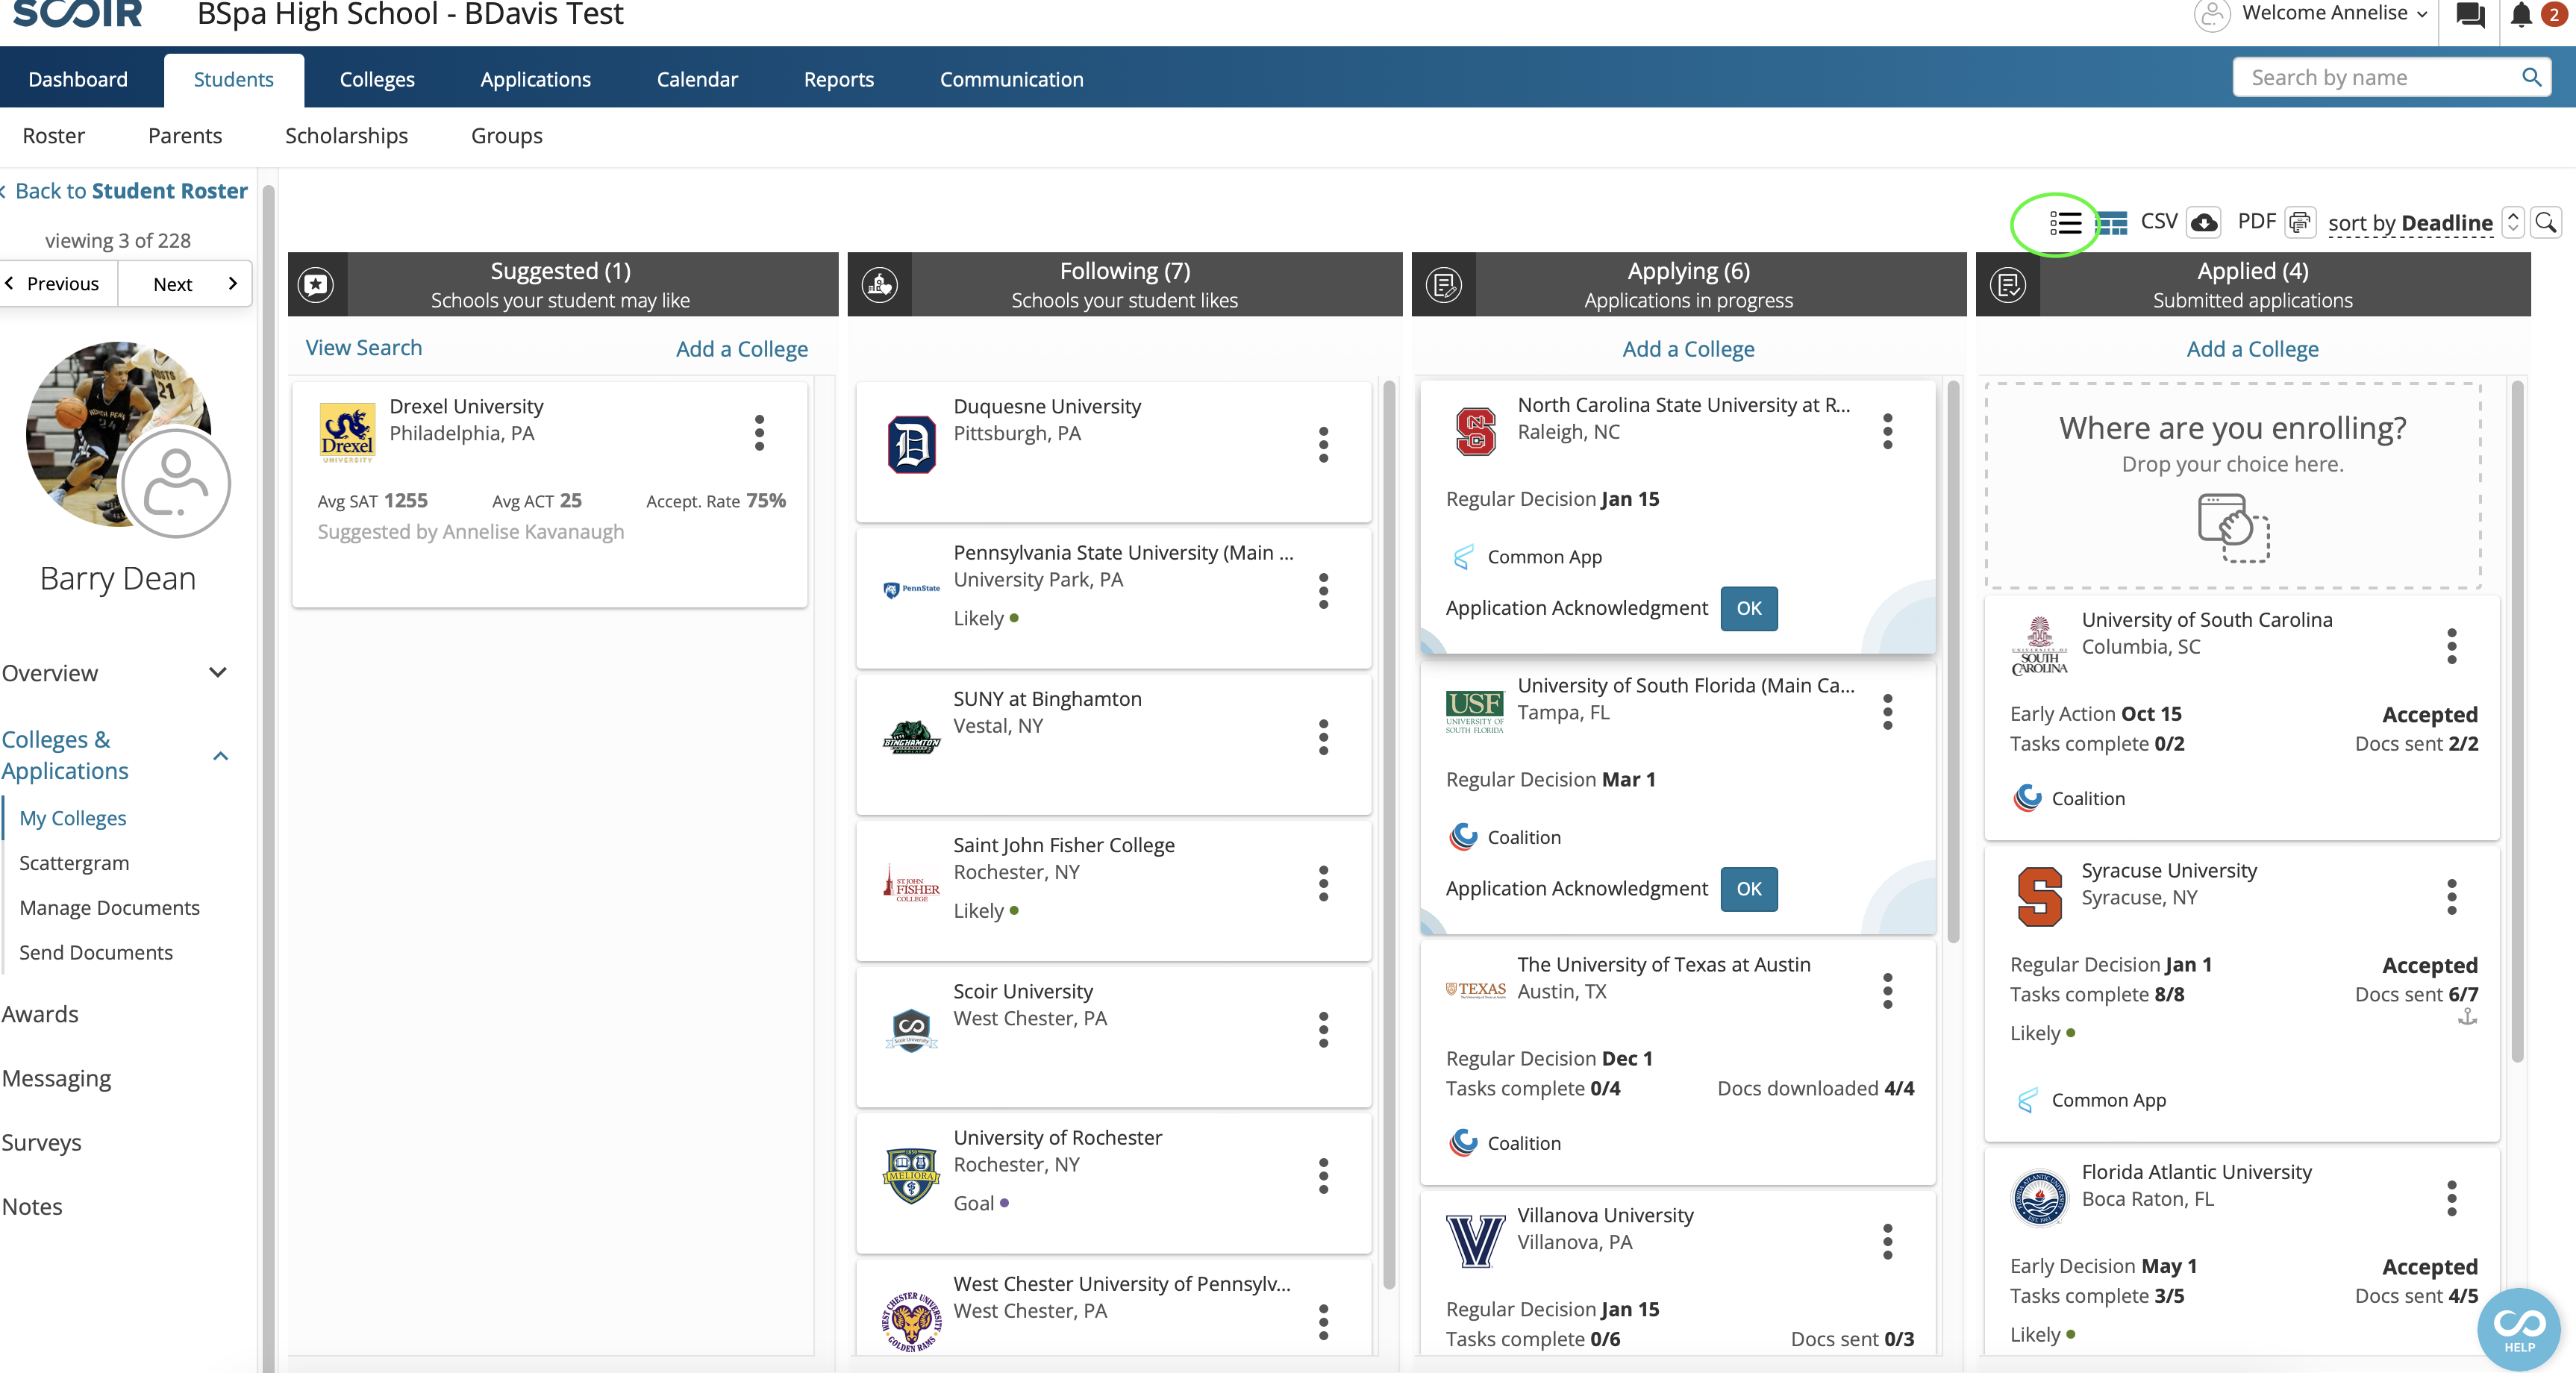
Task: Open Notes section
Action: pos(32,1206)
